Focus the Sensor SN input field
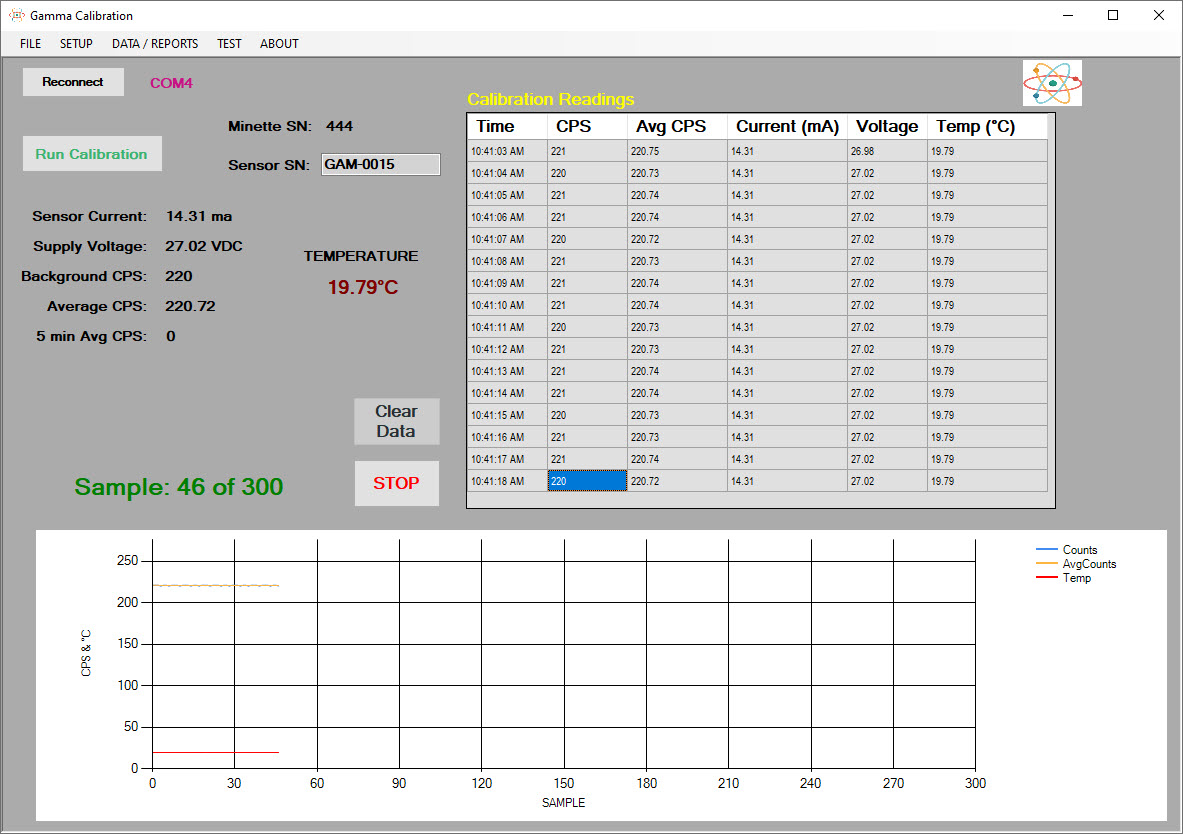Viewport: 1183px width, 834px height. point(381,165)
